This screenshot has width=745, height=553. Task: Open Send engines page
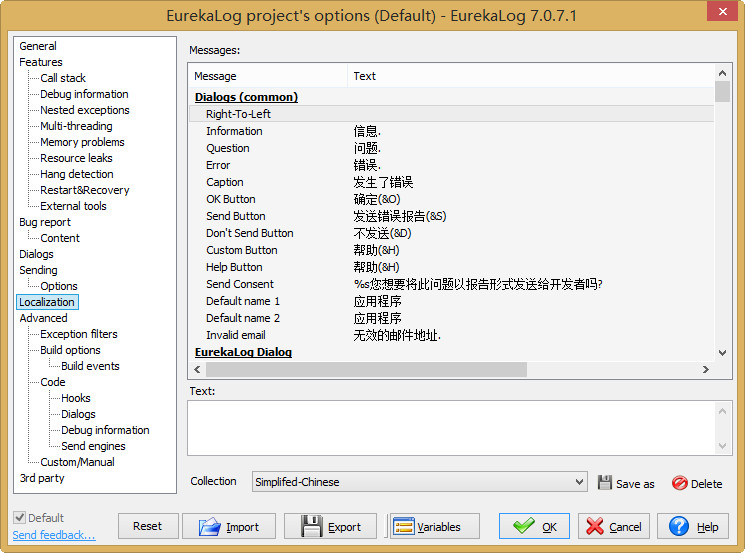coord(93,446)
